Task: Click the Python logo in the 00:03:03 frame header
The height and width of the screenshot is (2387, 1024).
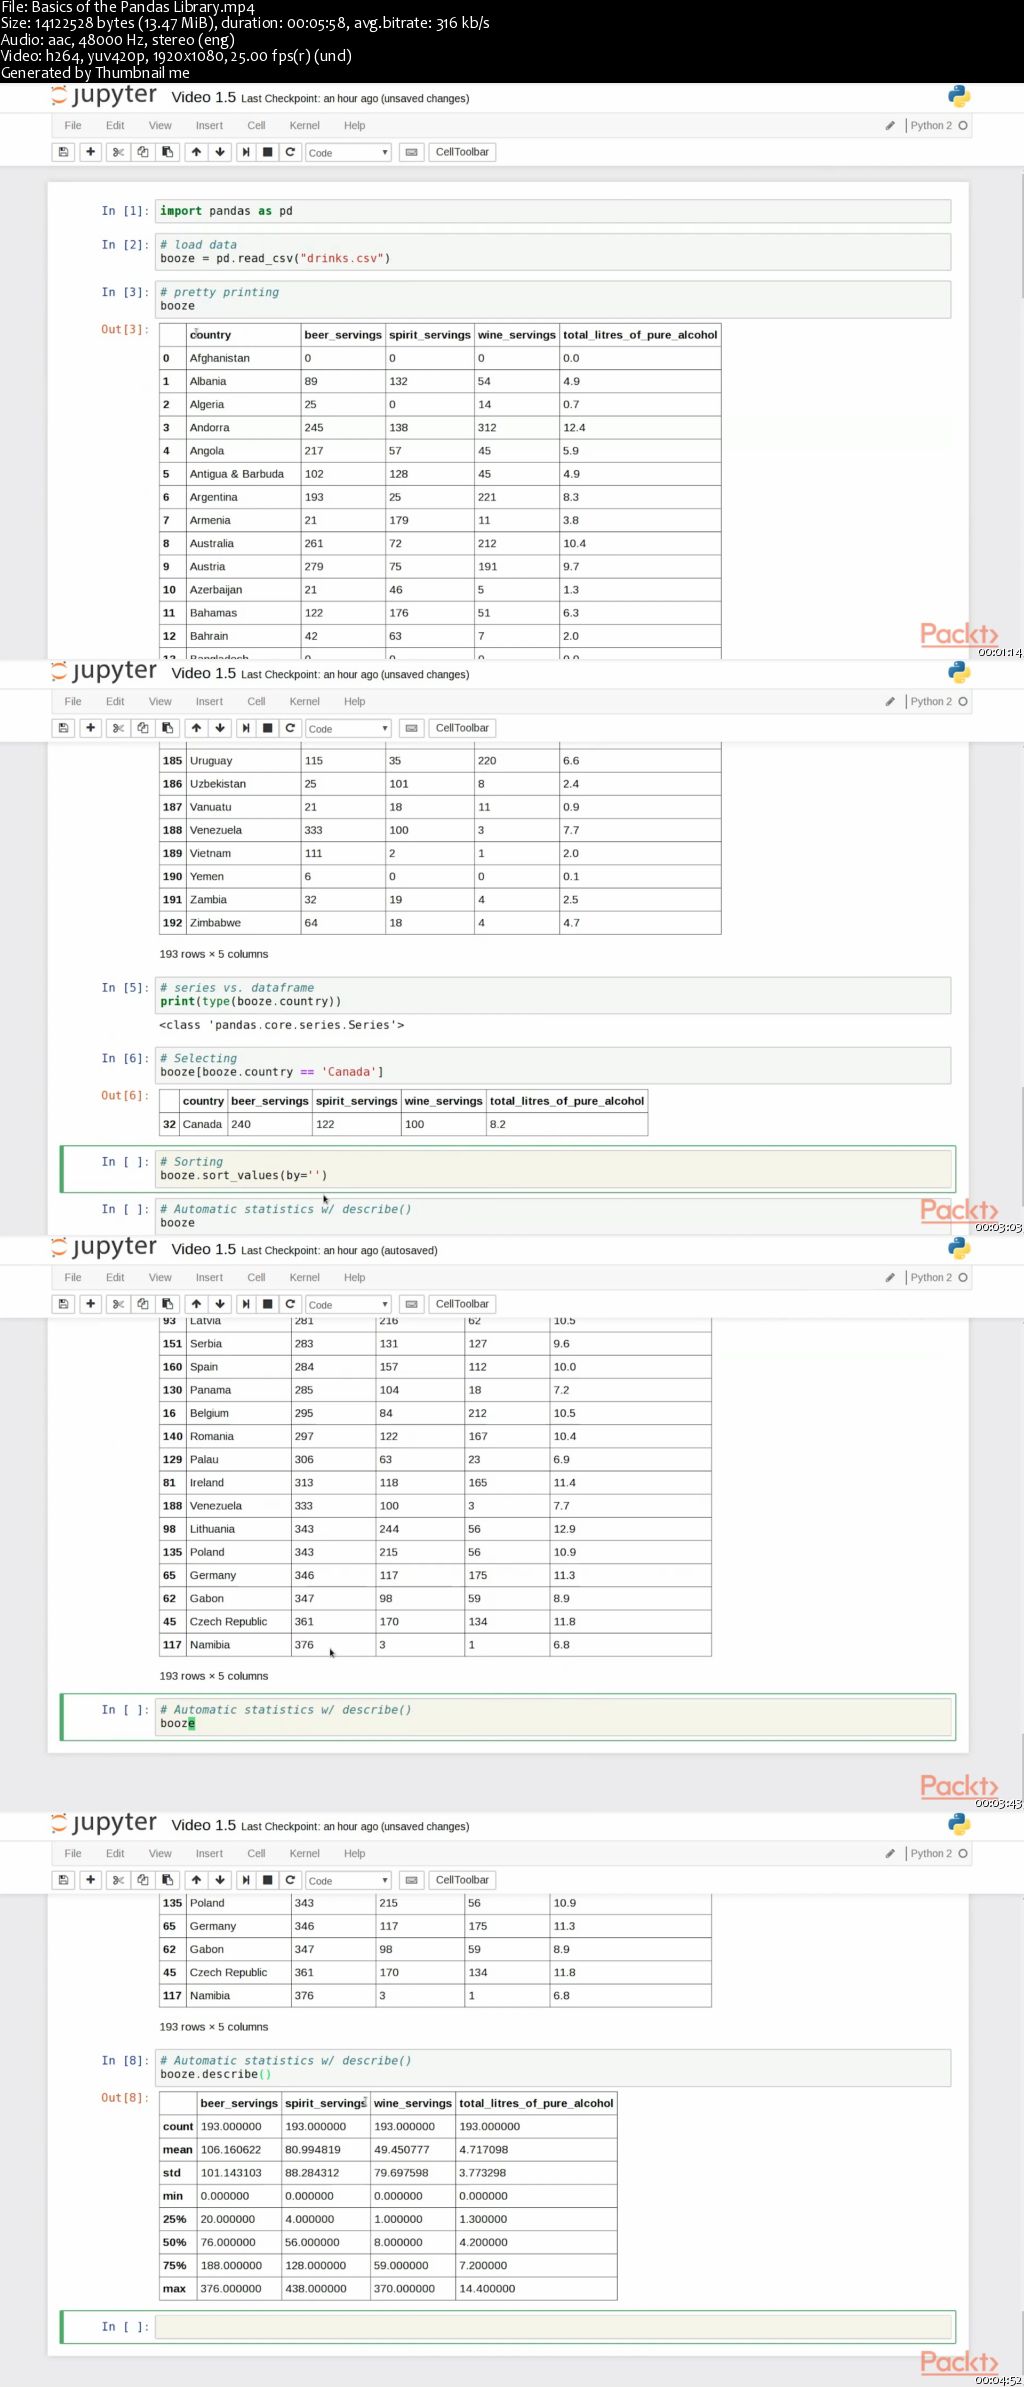Action: (x=959, y=672)
